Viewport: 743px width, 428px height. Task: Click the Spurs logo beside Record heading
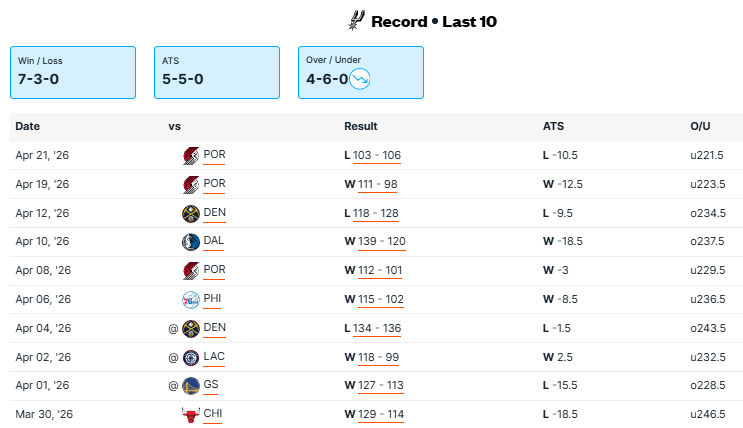[357, 20]
